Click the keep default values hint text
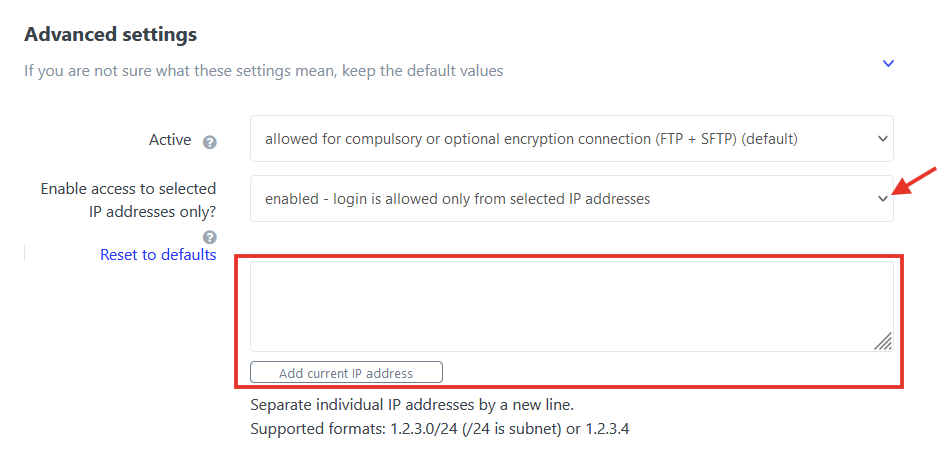This screenshot has height=450, width=938. point(263,71)
